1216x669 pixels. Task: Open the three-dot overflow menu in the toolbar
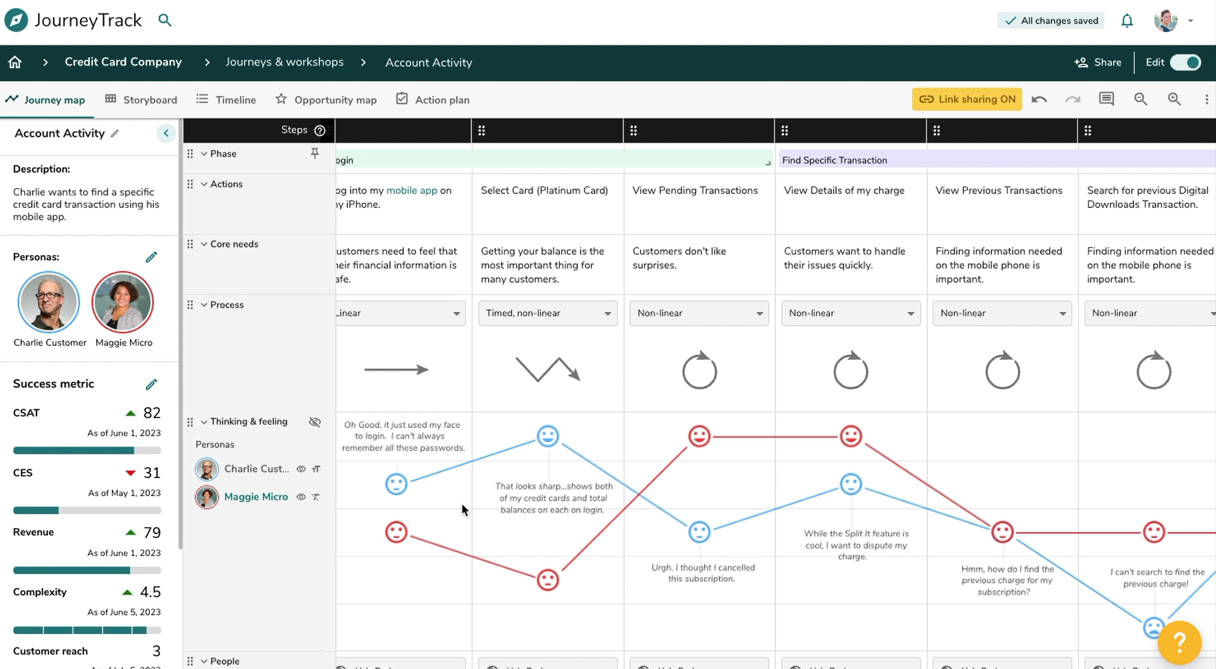[x=1206, y=99]
